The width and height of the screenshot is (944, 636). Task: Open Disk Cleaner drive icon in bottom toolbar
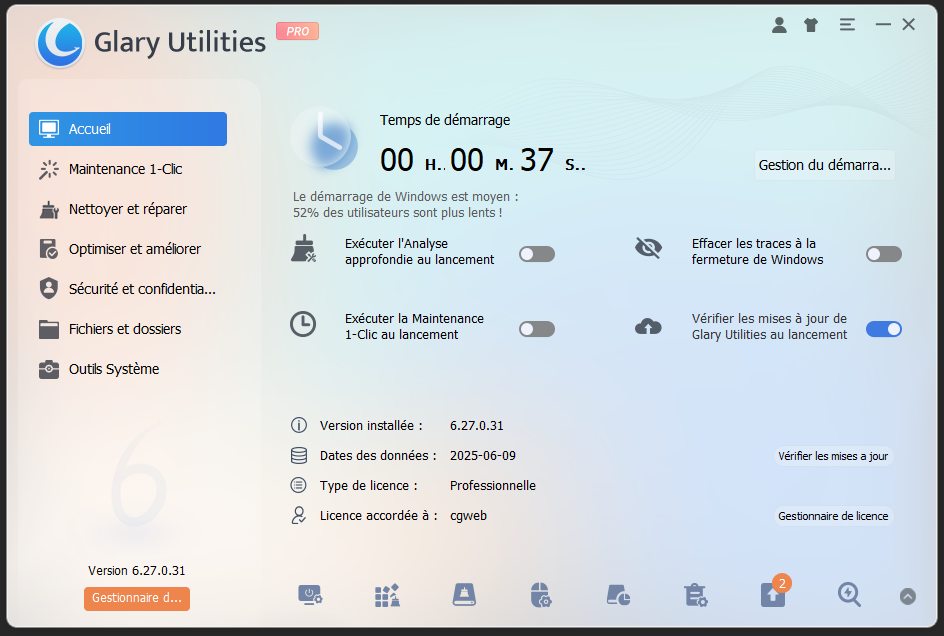(x=464, y=595)
